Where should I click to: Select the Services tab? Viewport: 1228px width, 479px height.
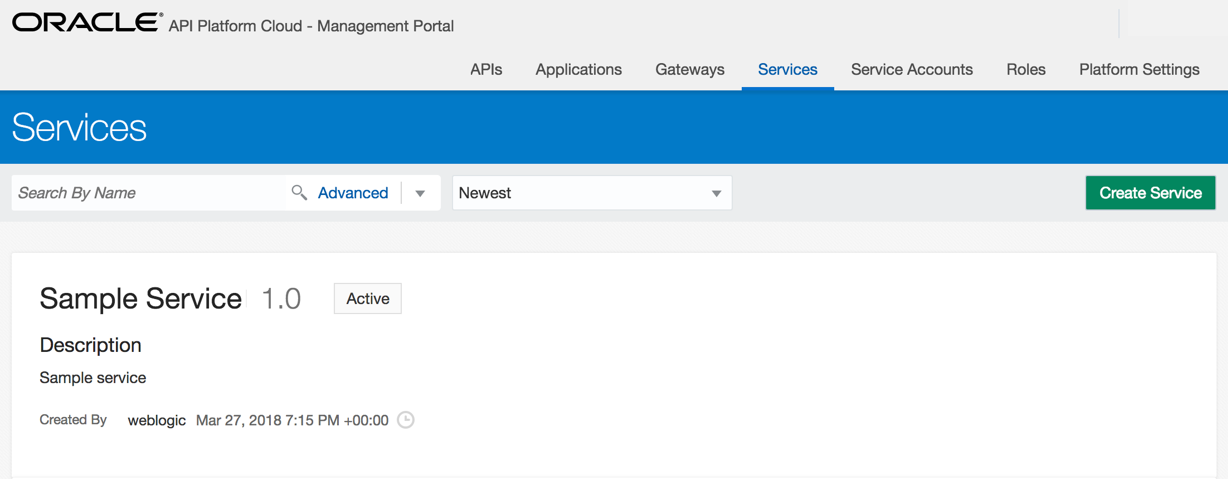point(788,69)
